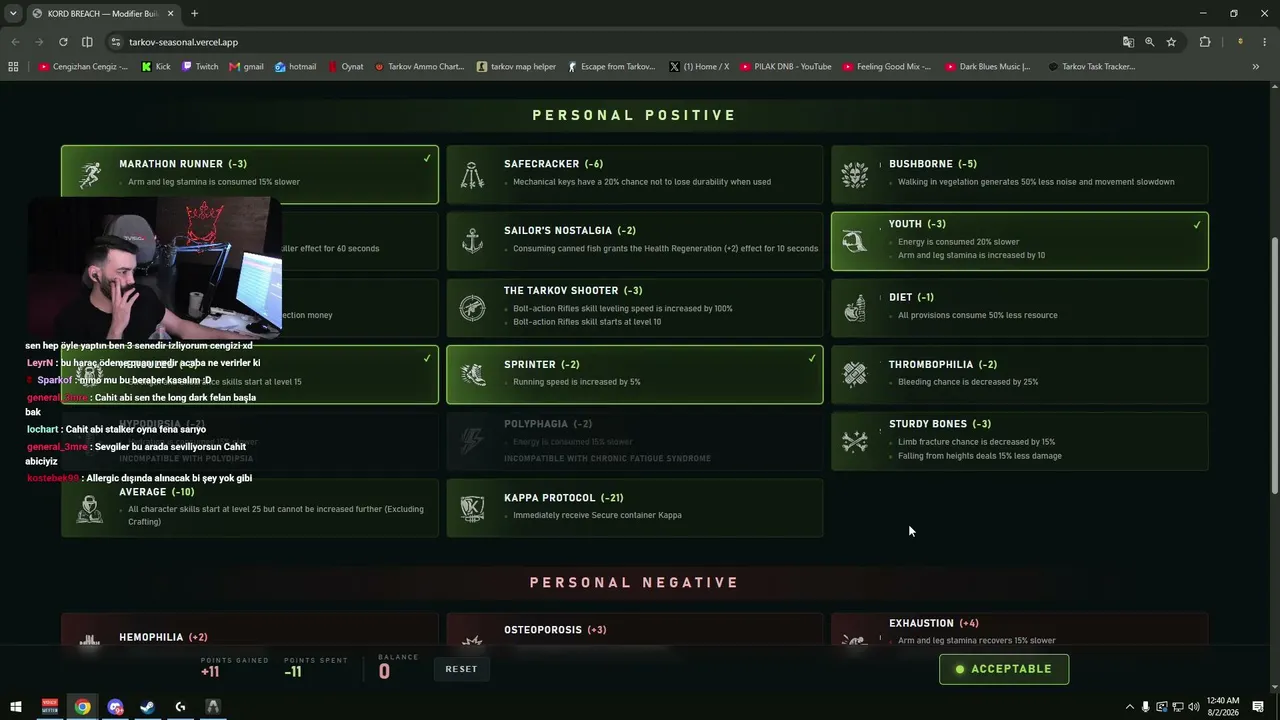Bookmark this page with the star icon
1280x720 pixels.
coord(1171,42)
